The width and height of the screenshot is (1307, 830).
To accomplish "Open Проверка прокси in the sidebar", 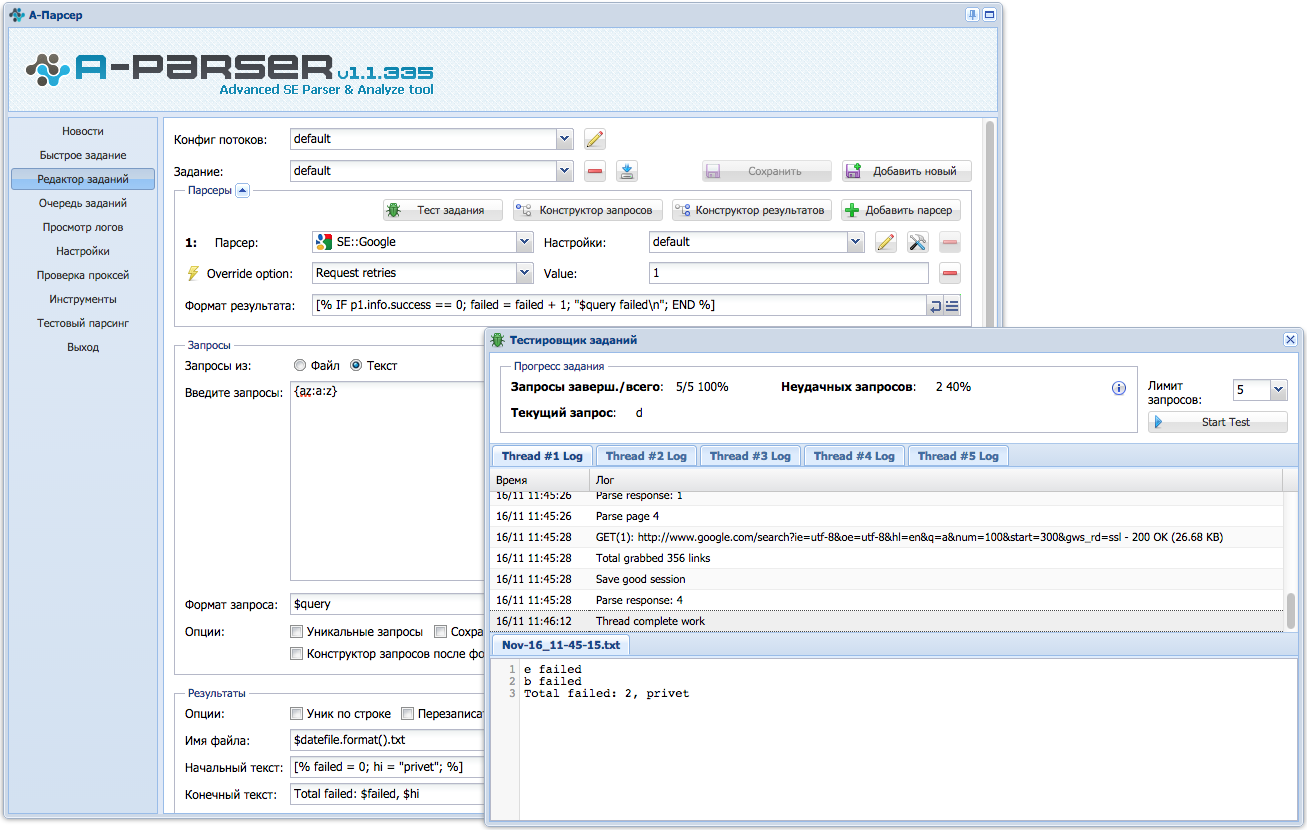I will tap(83, 275).
